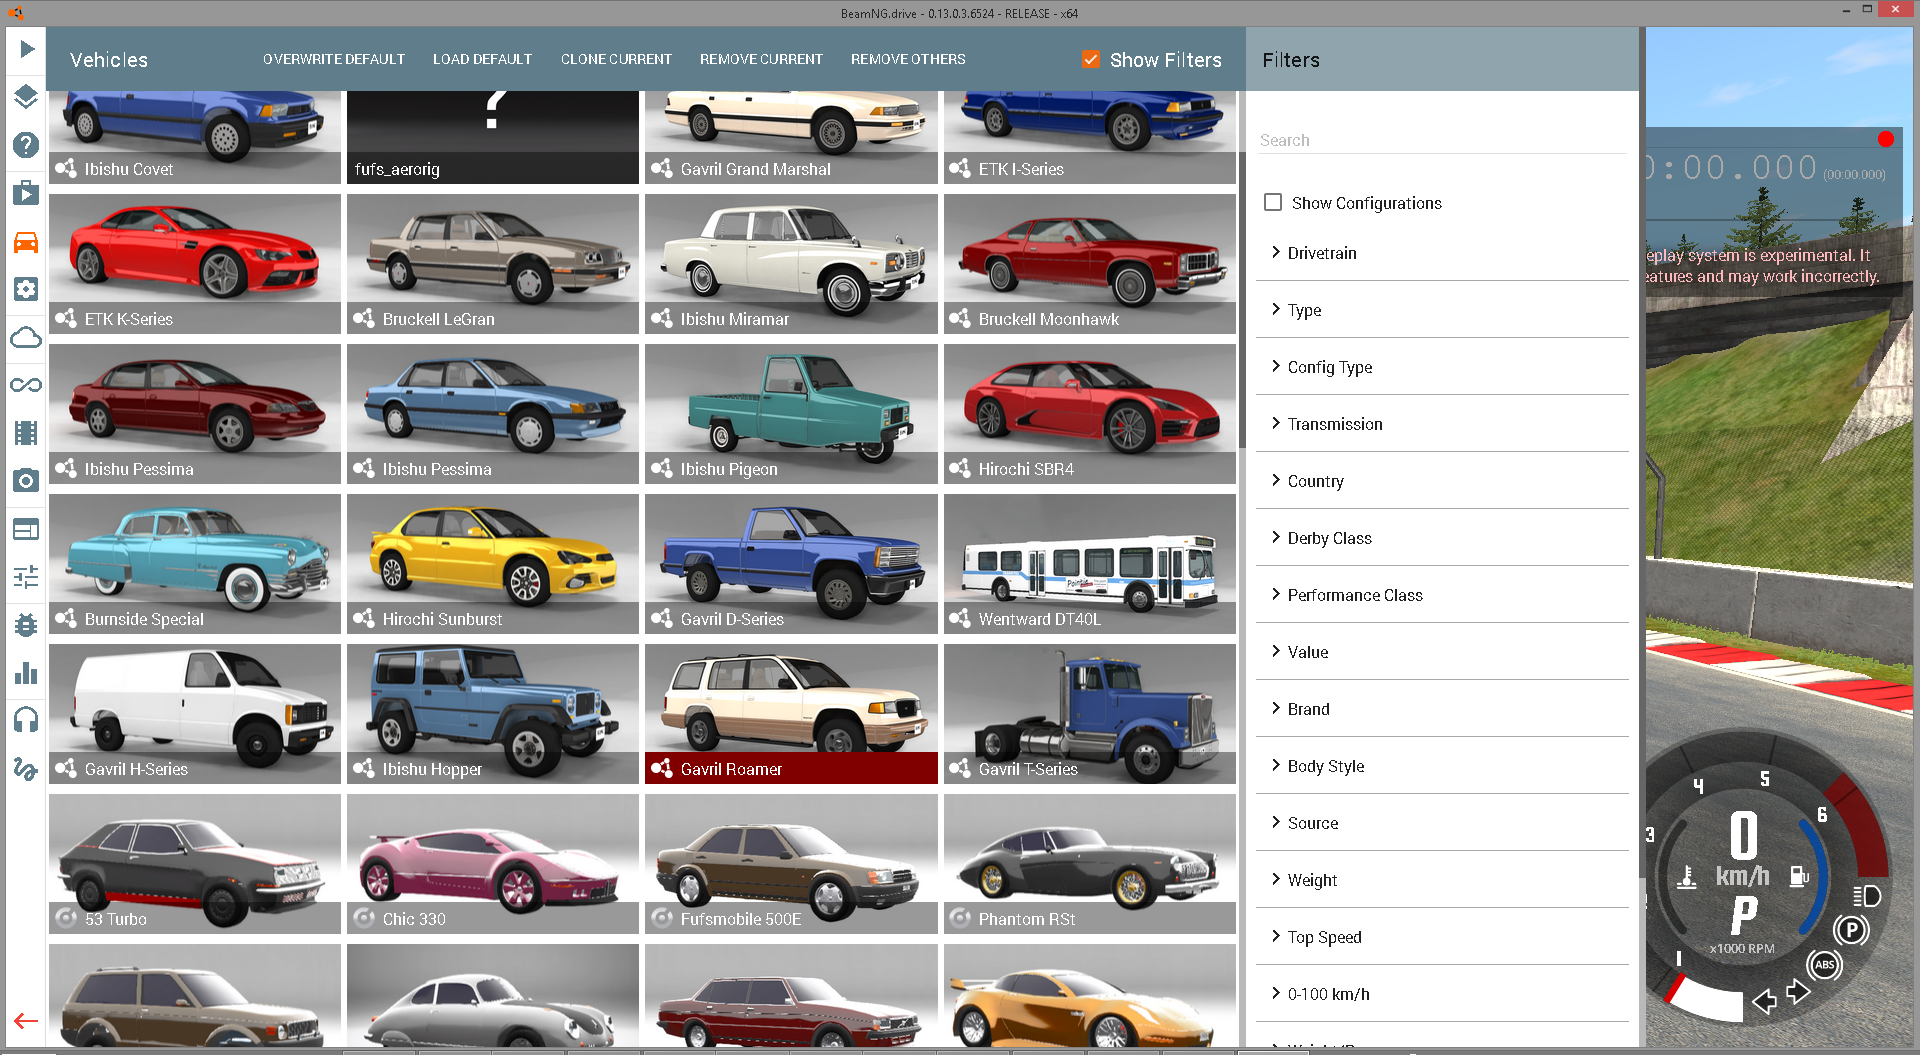1920x1055 pixels.
Task: Open the vehicle parts gear icon
Action: click(26, 289)
